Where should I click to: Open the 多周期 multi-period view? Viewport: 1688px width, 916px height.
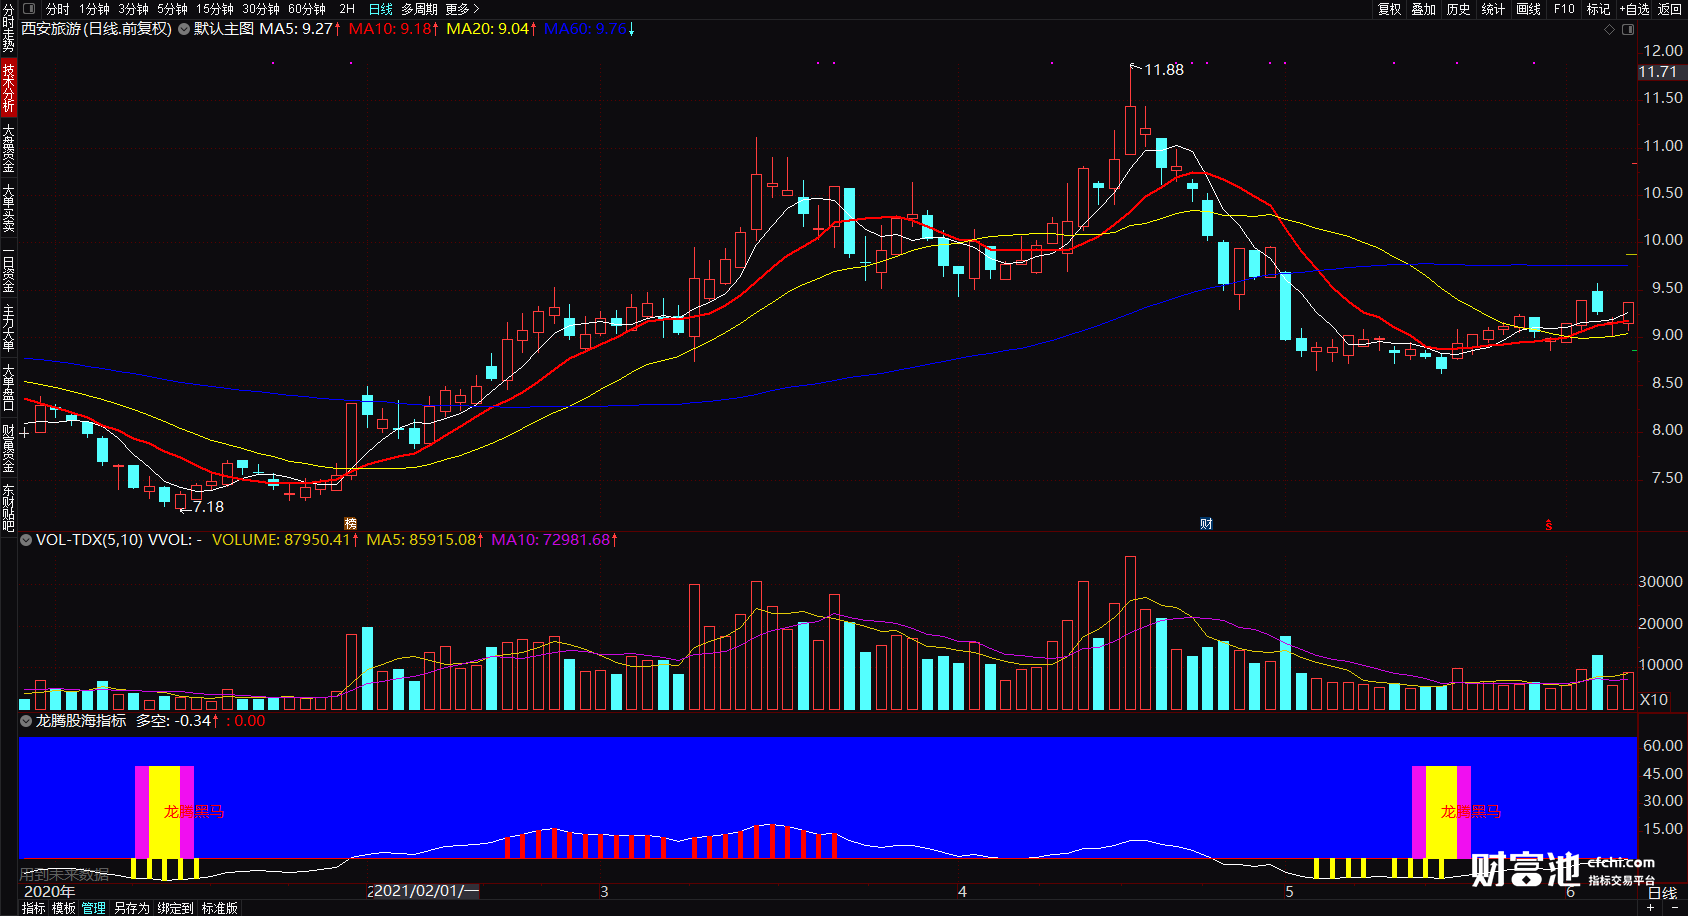419,8
